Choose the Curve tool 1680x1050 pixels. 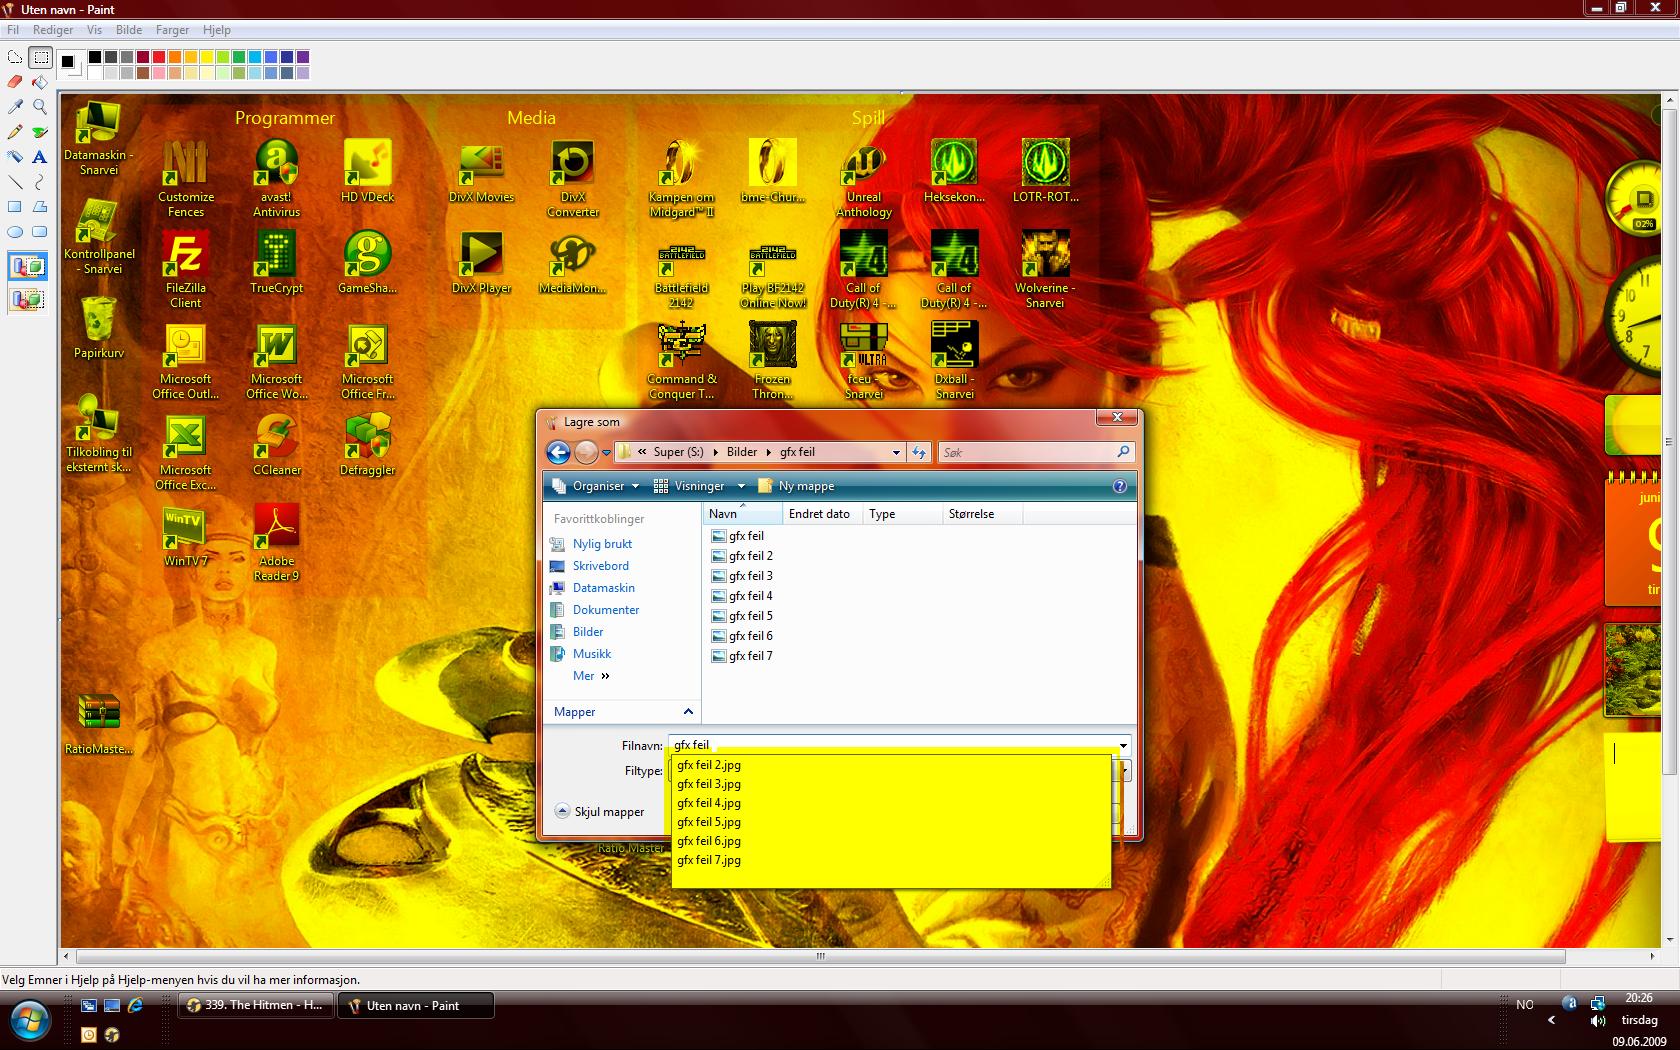40,182
